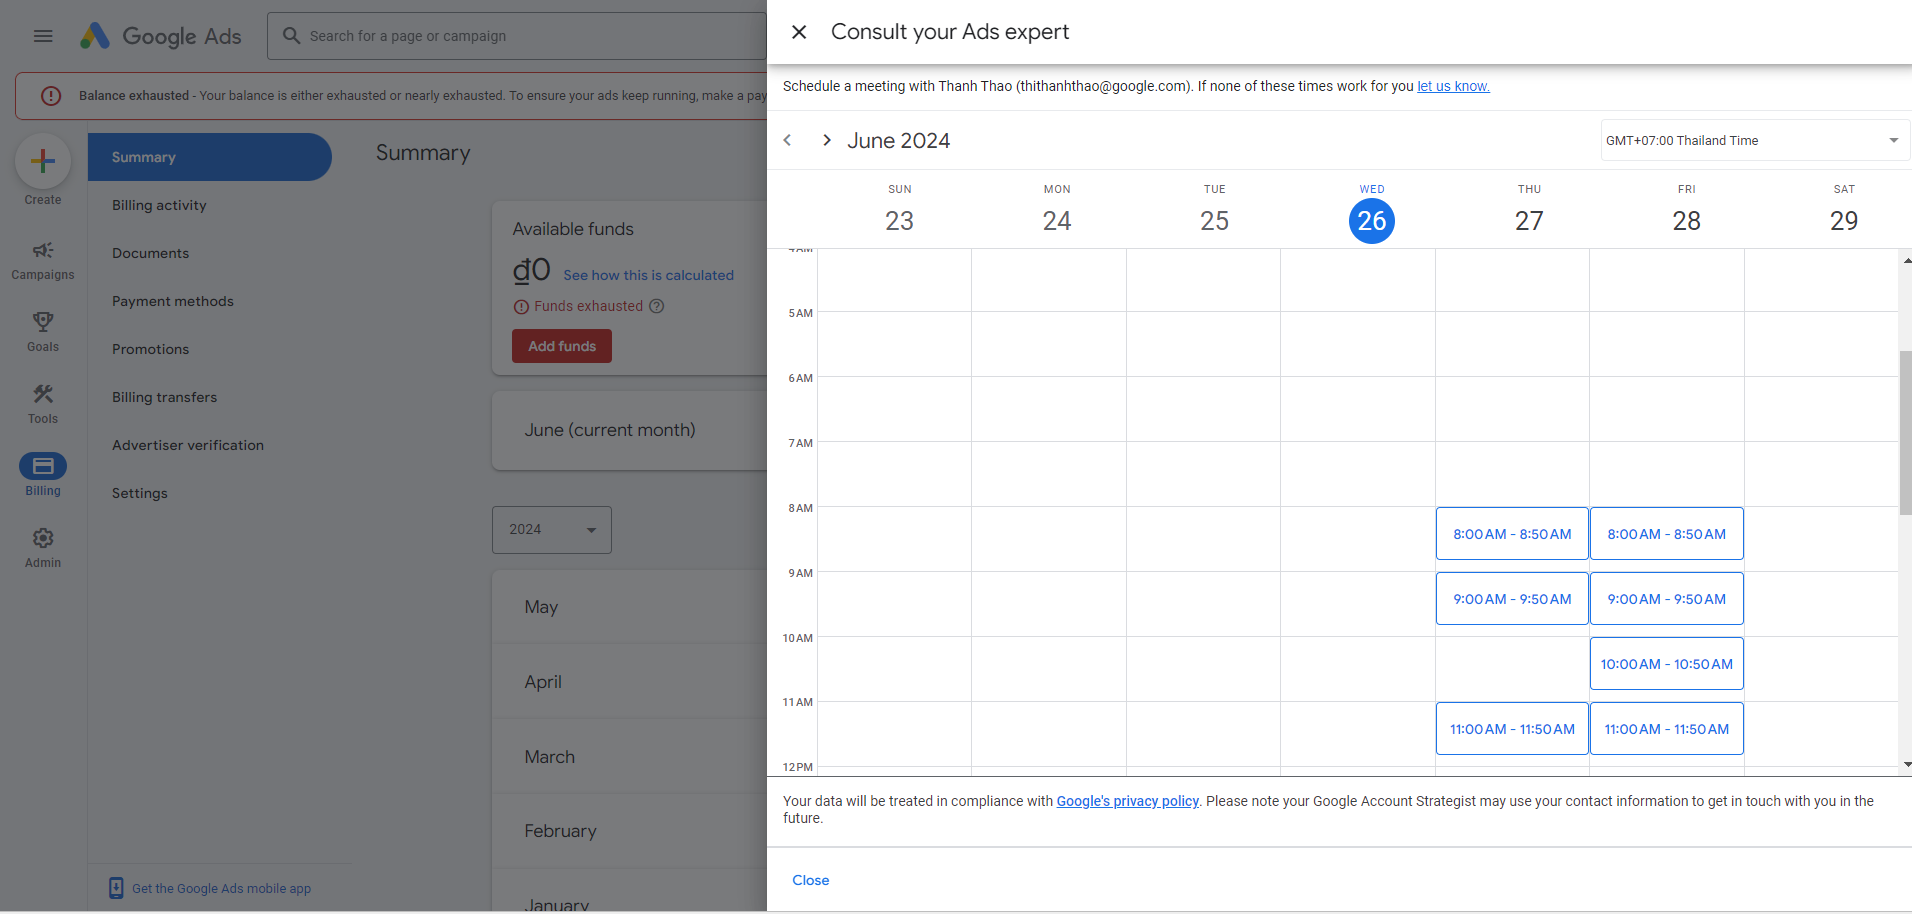Select the Summary menu item
1912x914 pixels.
tap(210, 157)
